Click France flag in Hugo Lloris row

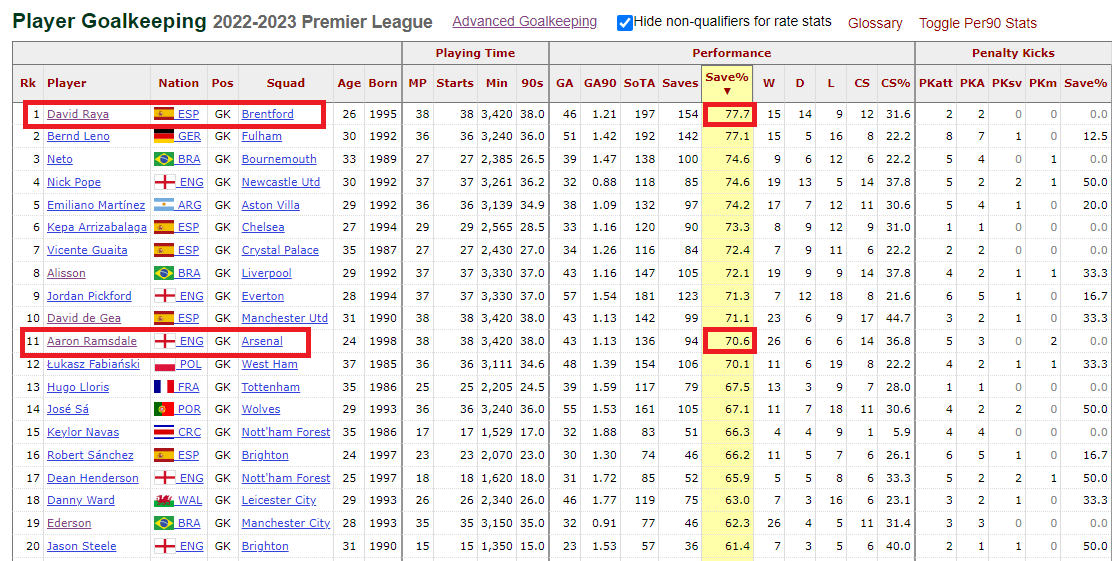[x=164, y=387]
